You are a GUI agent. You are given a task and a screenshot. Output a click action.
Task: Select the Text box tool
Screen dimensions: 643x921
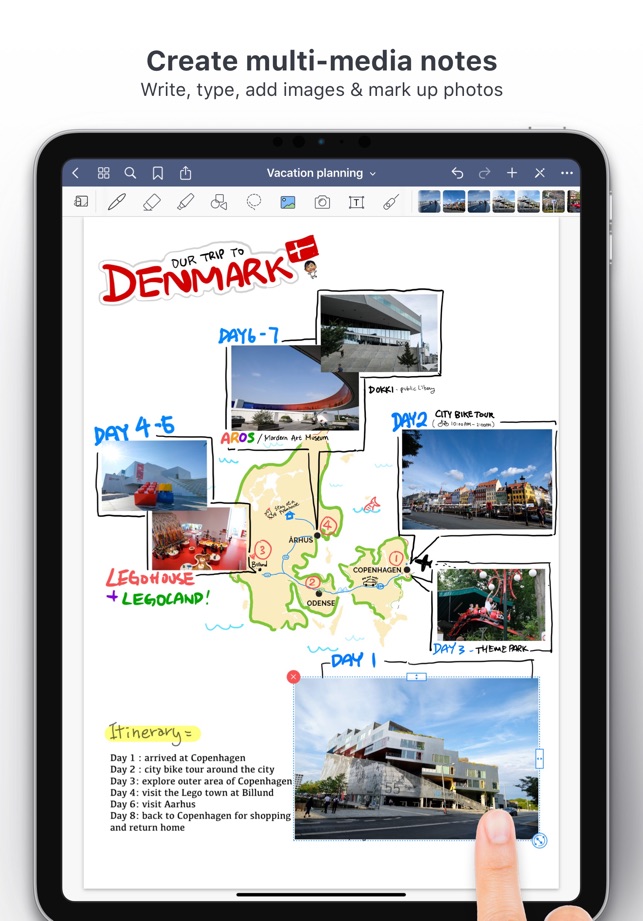(356, 203)
